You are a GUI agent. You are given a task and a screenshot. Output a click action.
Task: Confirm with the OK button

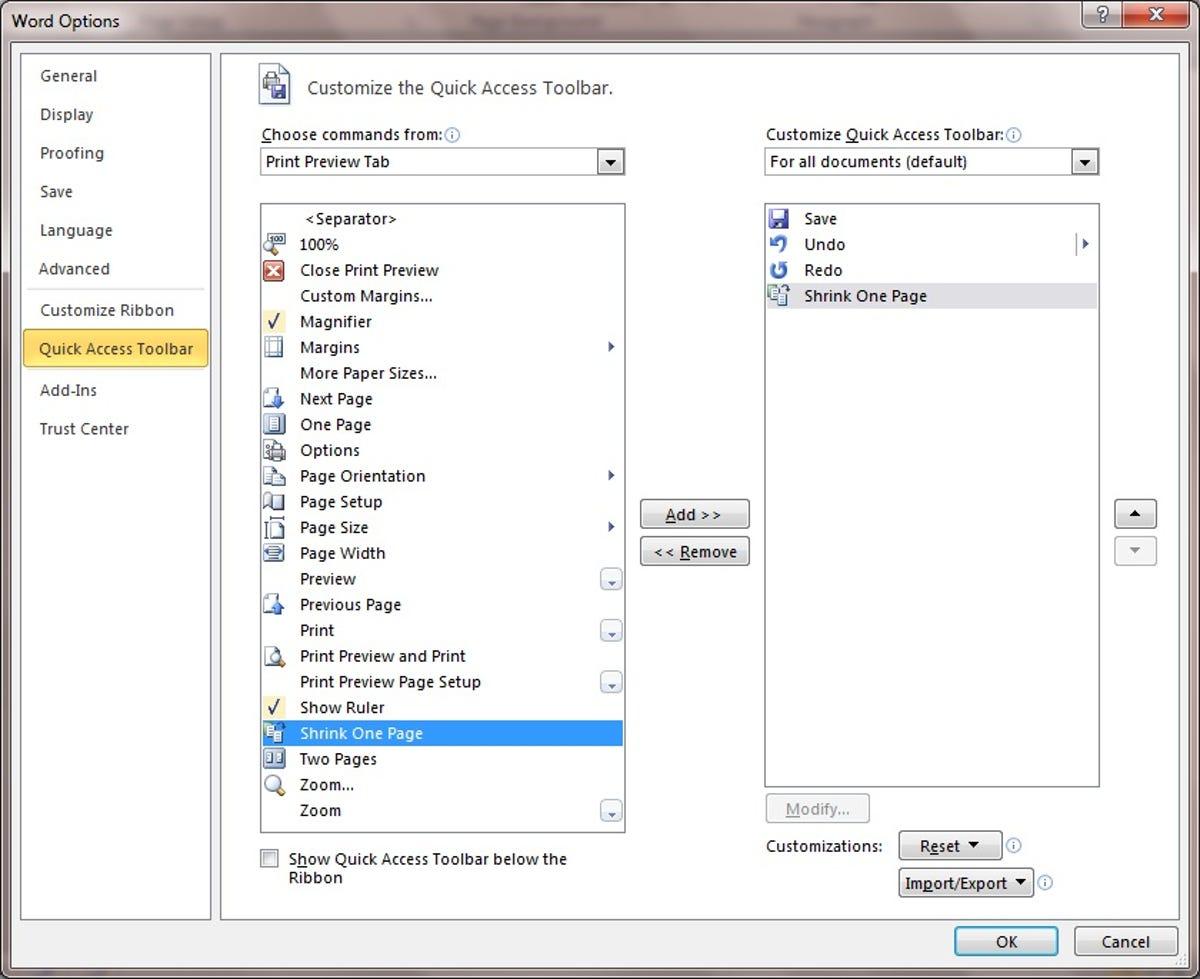tap(1006, 941)
